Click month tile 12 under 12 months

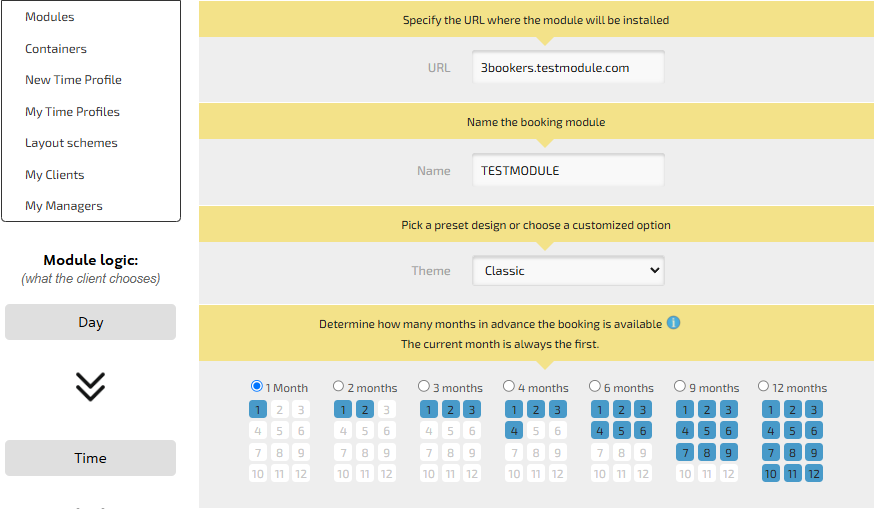tap(814, 474)
